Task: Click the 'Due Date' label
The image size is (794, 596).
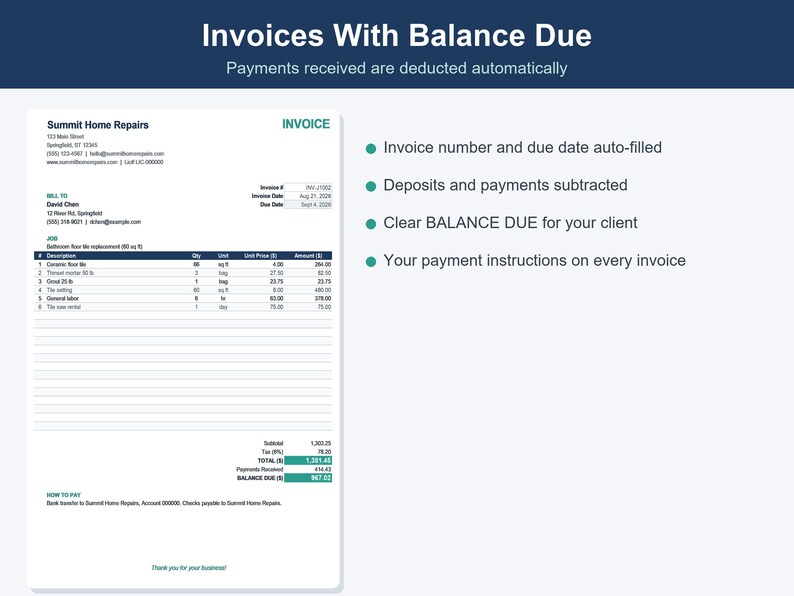Action: (x=271, y=205)
